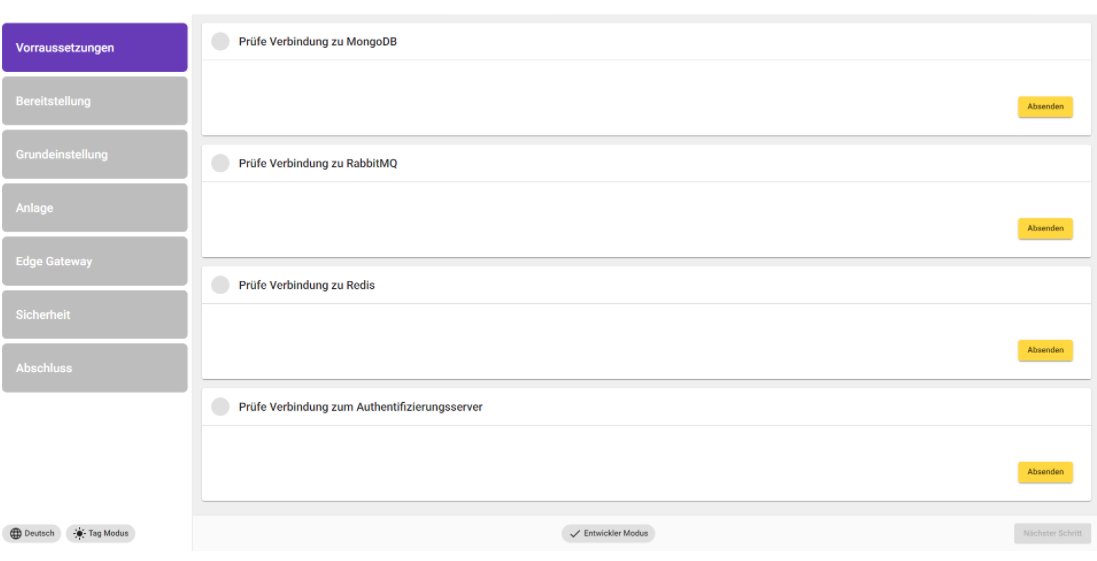Switch to the Anlage step
The width and height of the screenshot is (1097, 561).
click(95, 208)
